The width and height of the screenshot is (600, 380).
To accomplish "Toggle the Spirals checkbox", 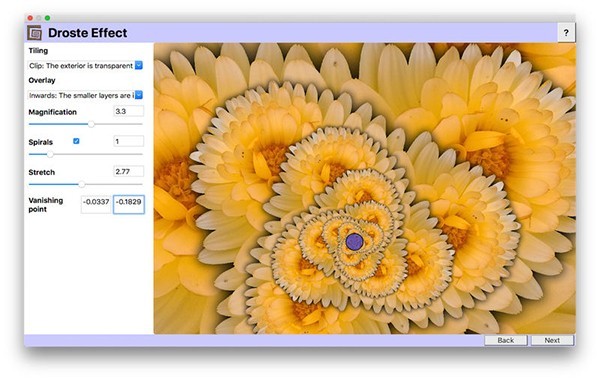I will point(76,141).
